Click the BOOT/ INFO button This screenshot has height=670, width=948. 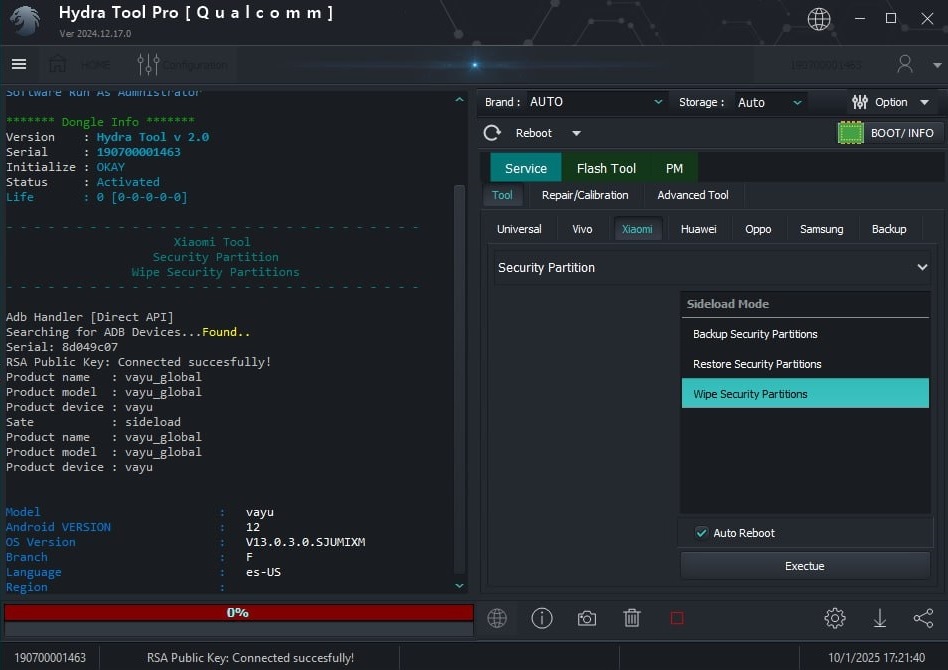(x=890, y=133)
